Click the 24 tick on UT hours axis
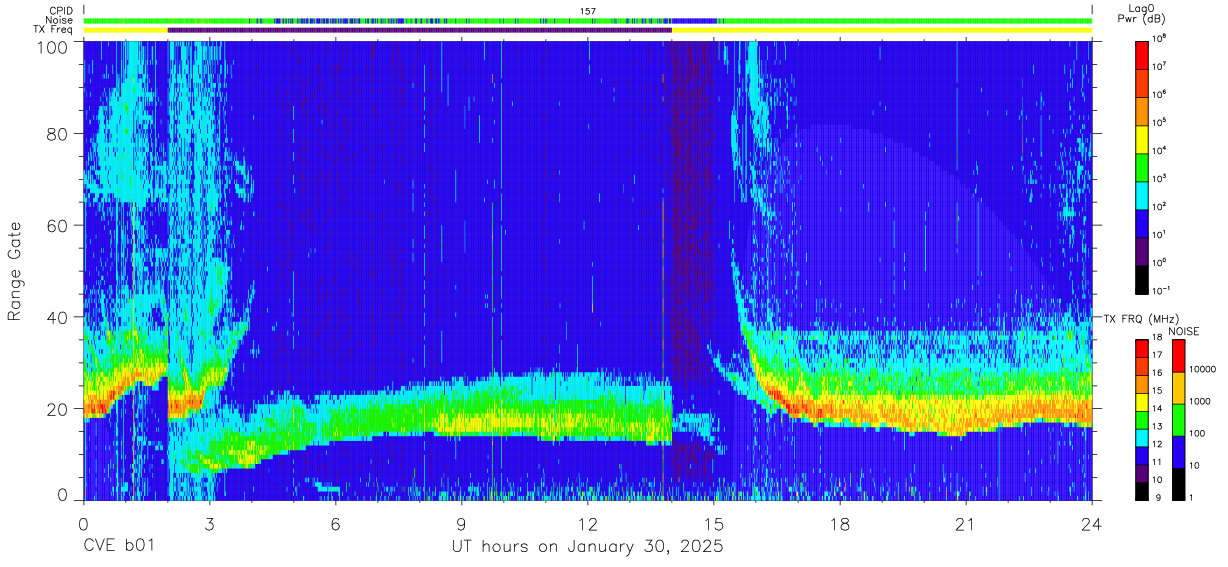Image resolution: width=1228 pixels, height=567 pixels. click(1092, 524)
